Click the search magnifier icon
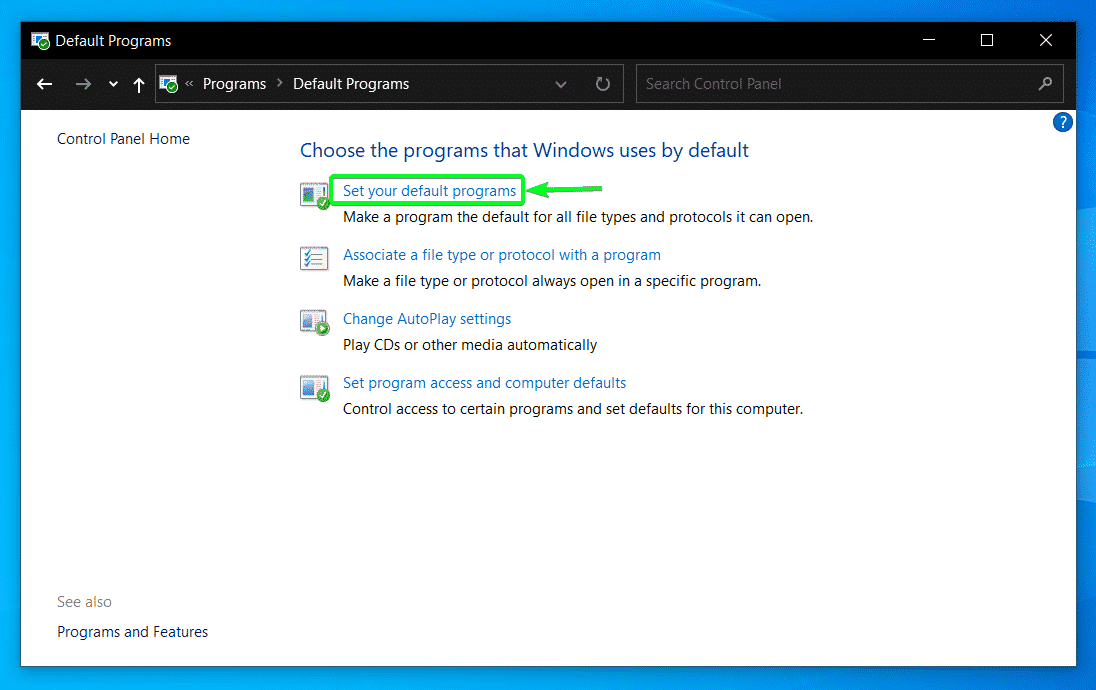The width and height of the screenshot is (1096, 690). click(x=1045, y=84)
